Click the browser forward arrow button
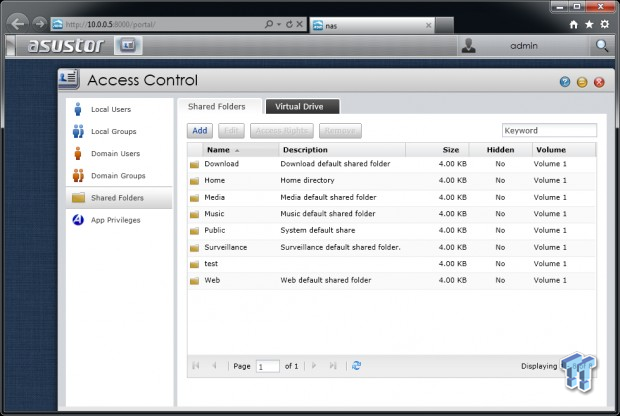Screen dimensions: 620x416 tap(39, 24)
